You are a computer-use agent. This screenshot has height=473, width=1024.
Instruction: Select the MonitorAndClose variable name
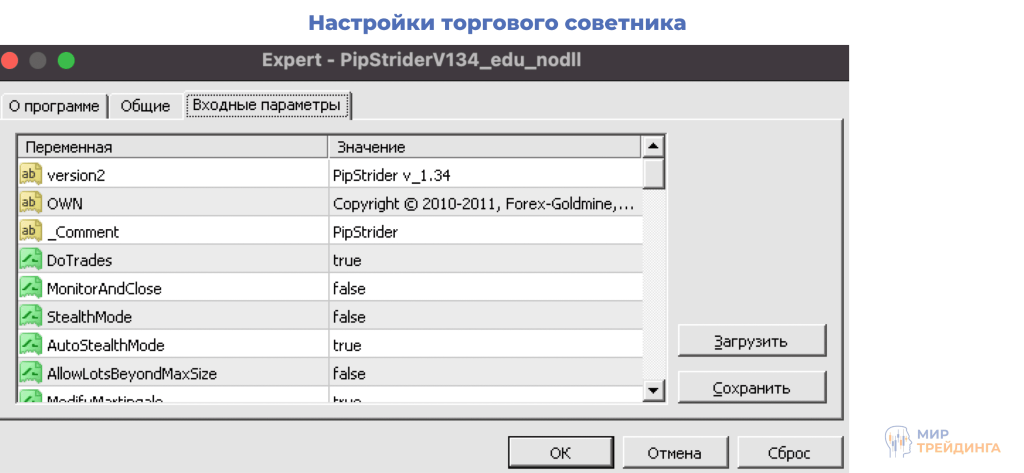coord(104,289)
